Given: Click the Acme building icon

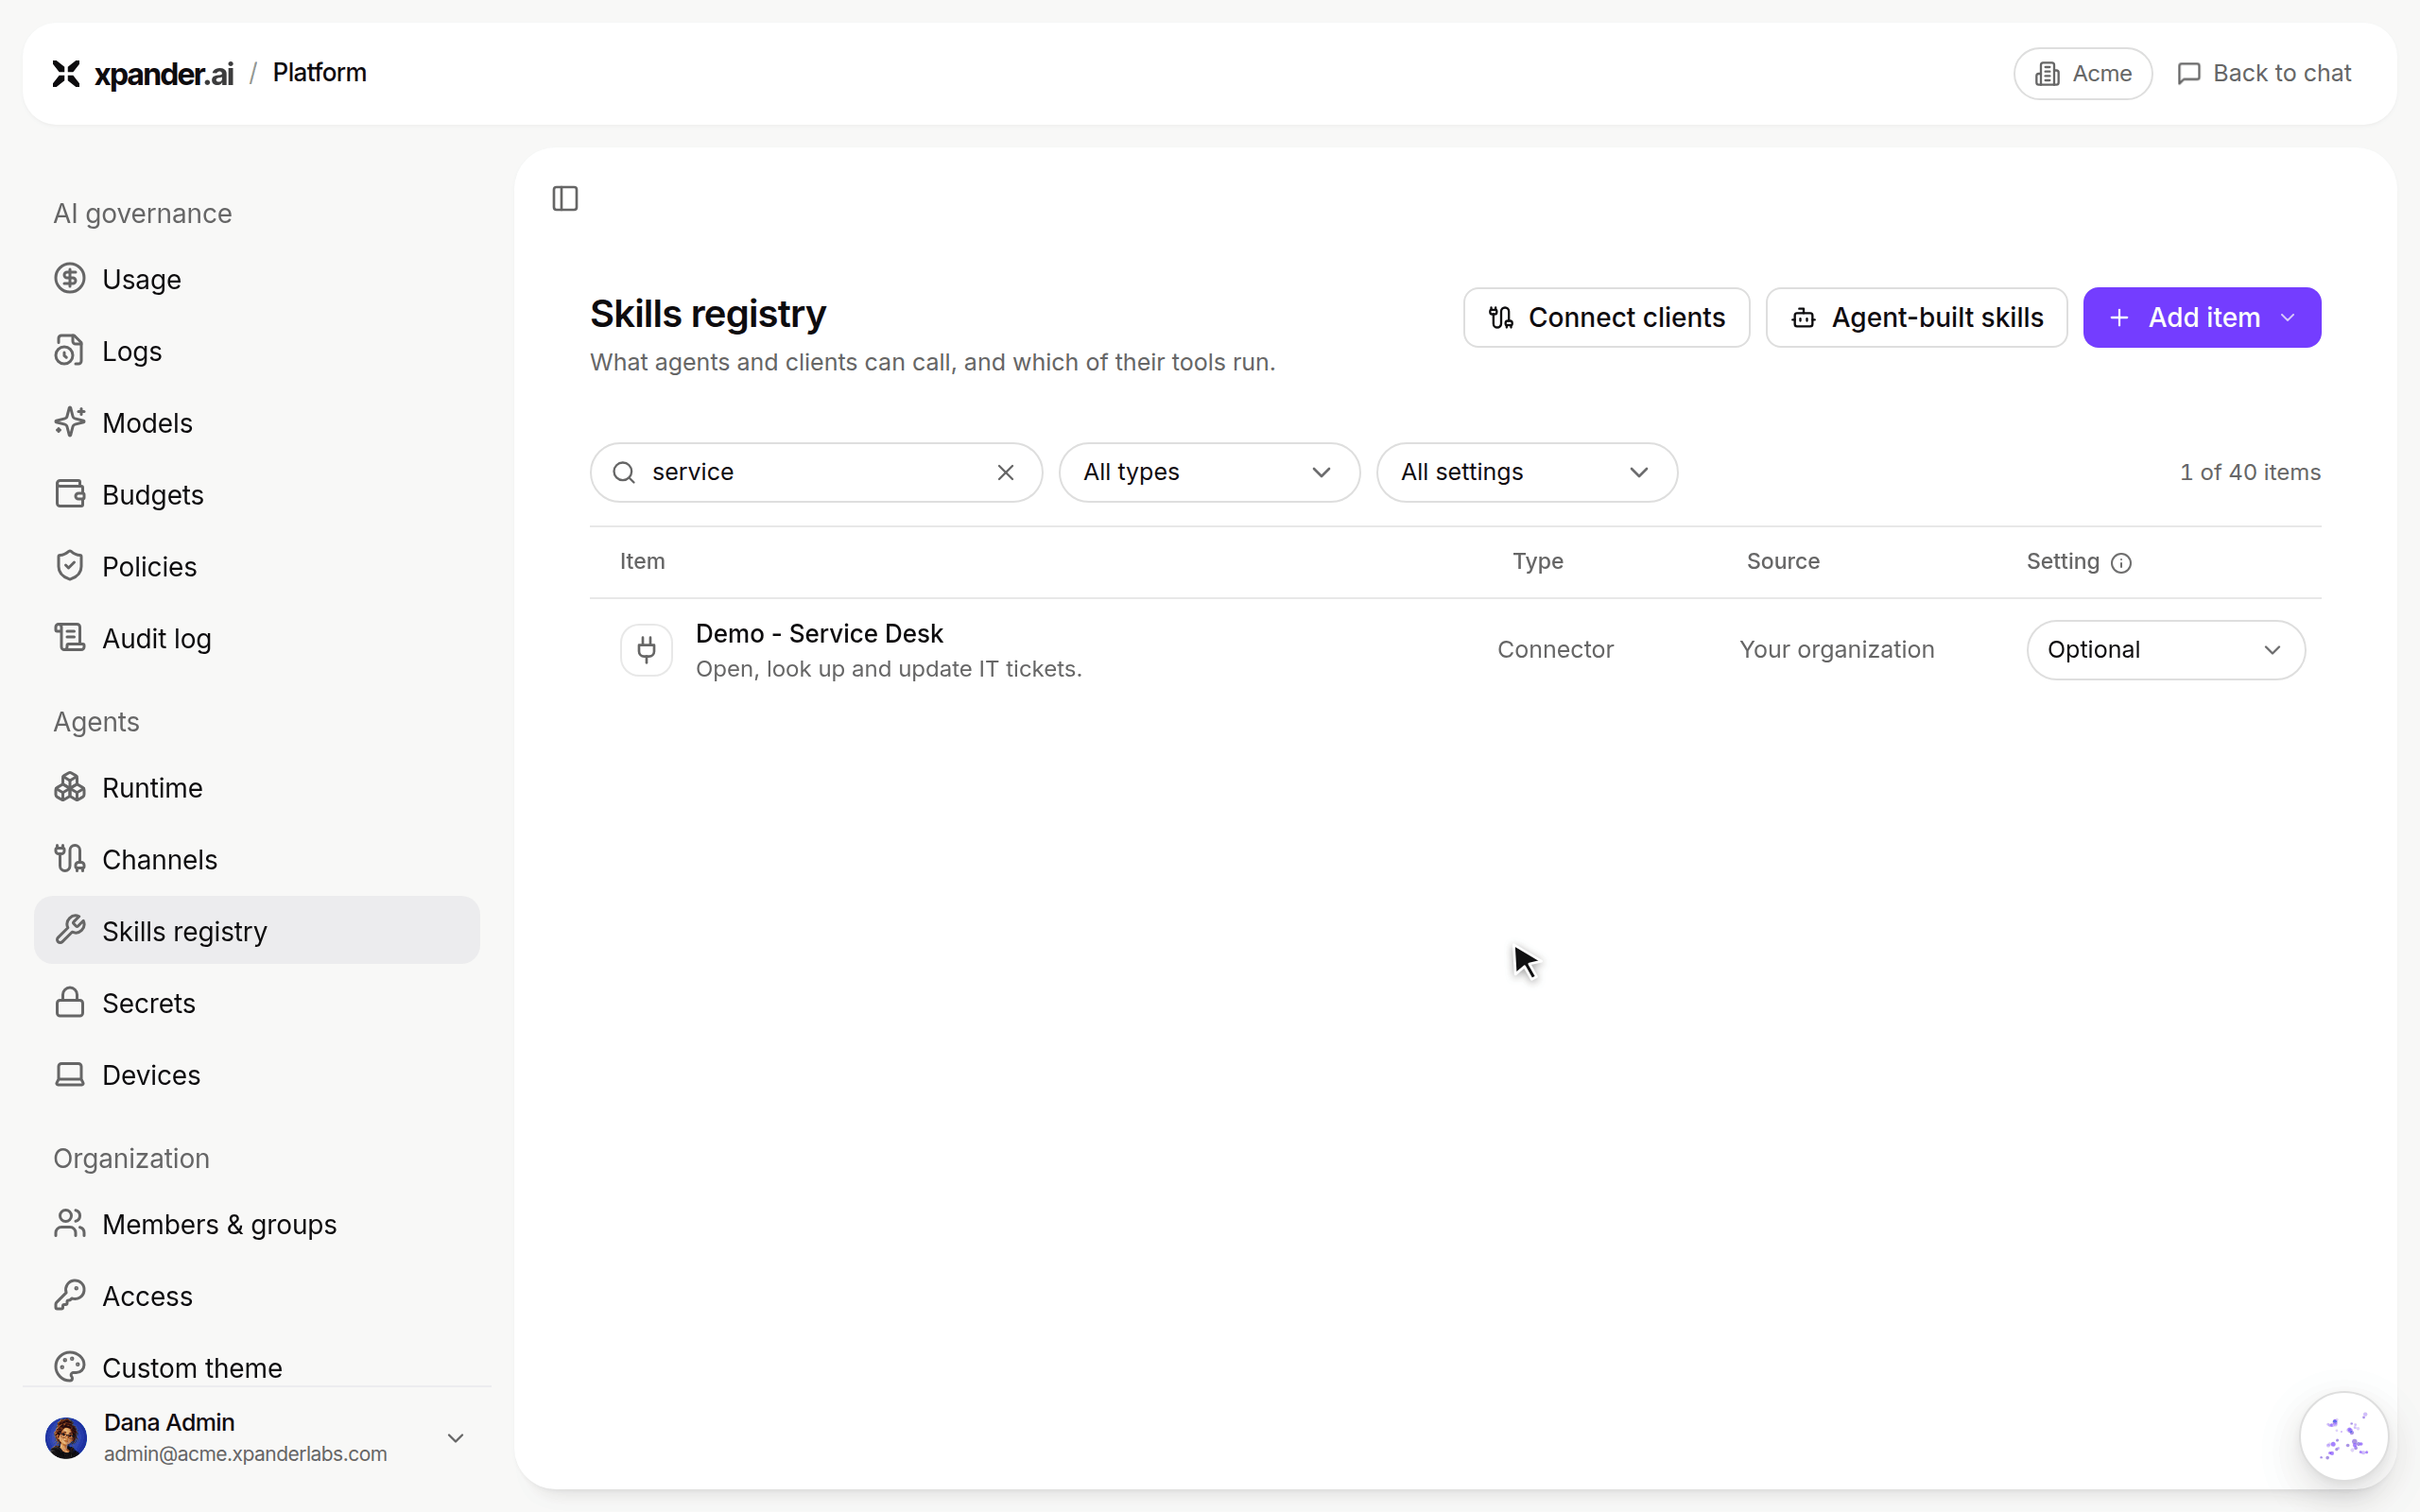Looking at the screenshot, I should tap(2047, 74).
